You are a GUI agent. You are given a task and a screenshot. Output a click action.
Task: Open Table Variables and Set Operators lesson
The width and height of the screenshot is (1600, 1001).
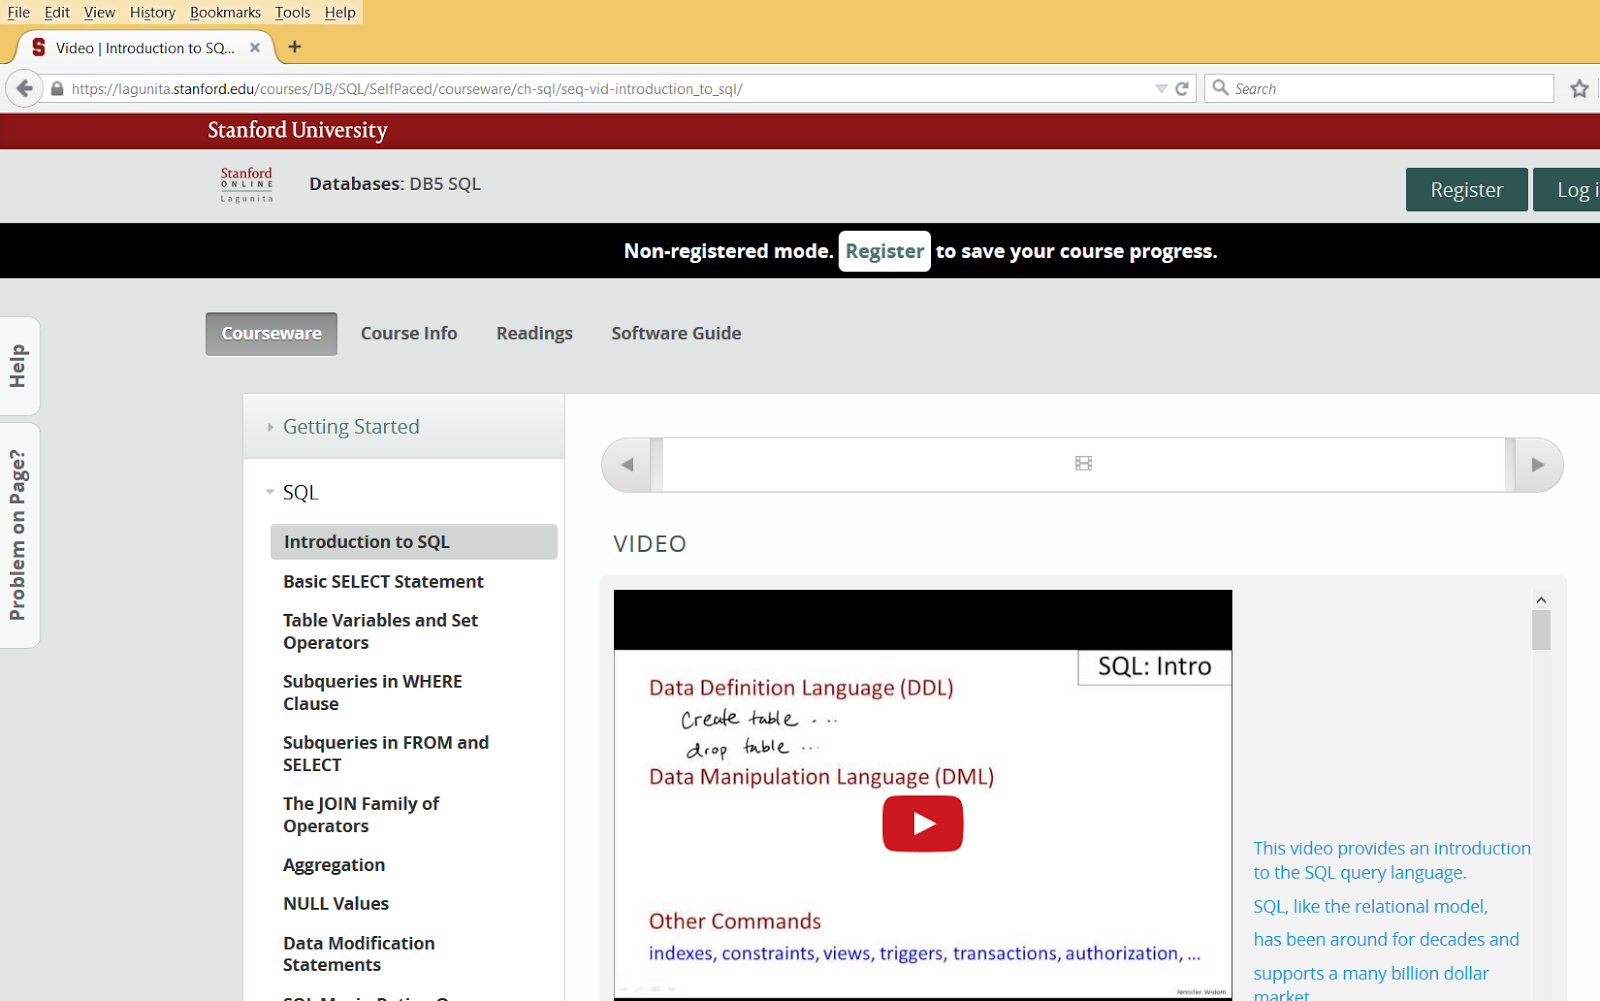pos(380,631)
